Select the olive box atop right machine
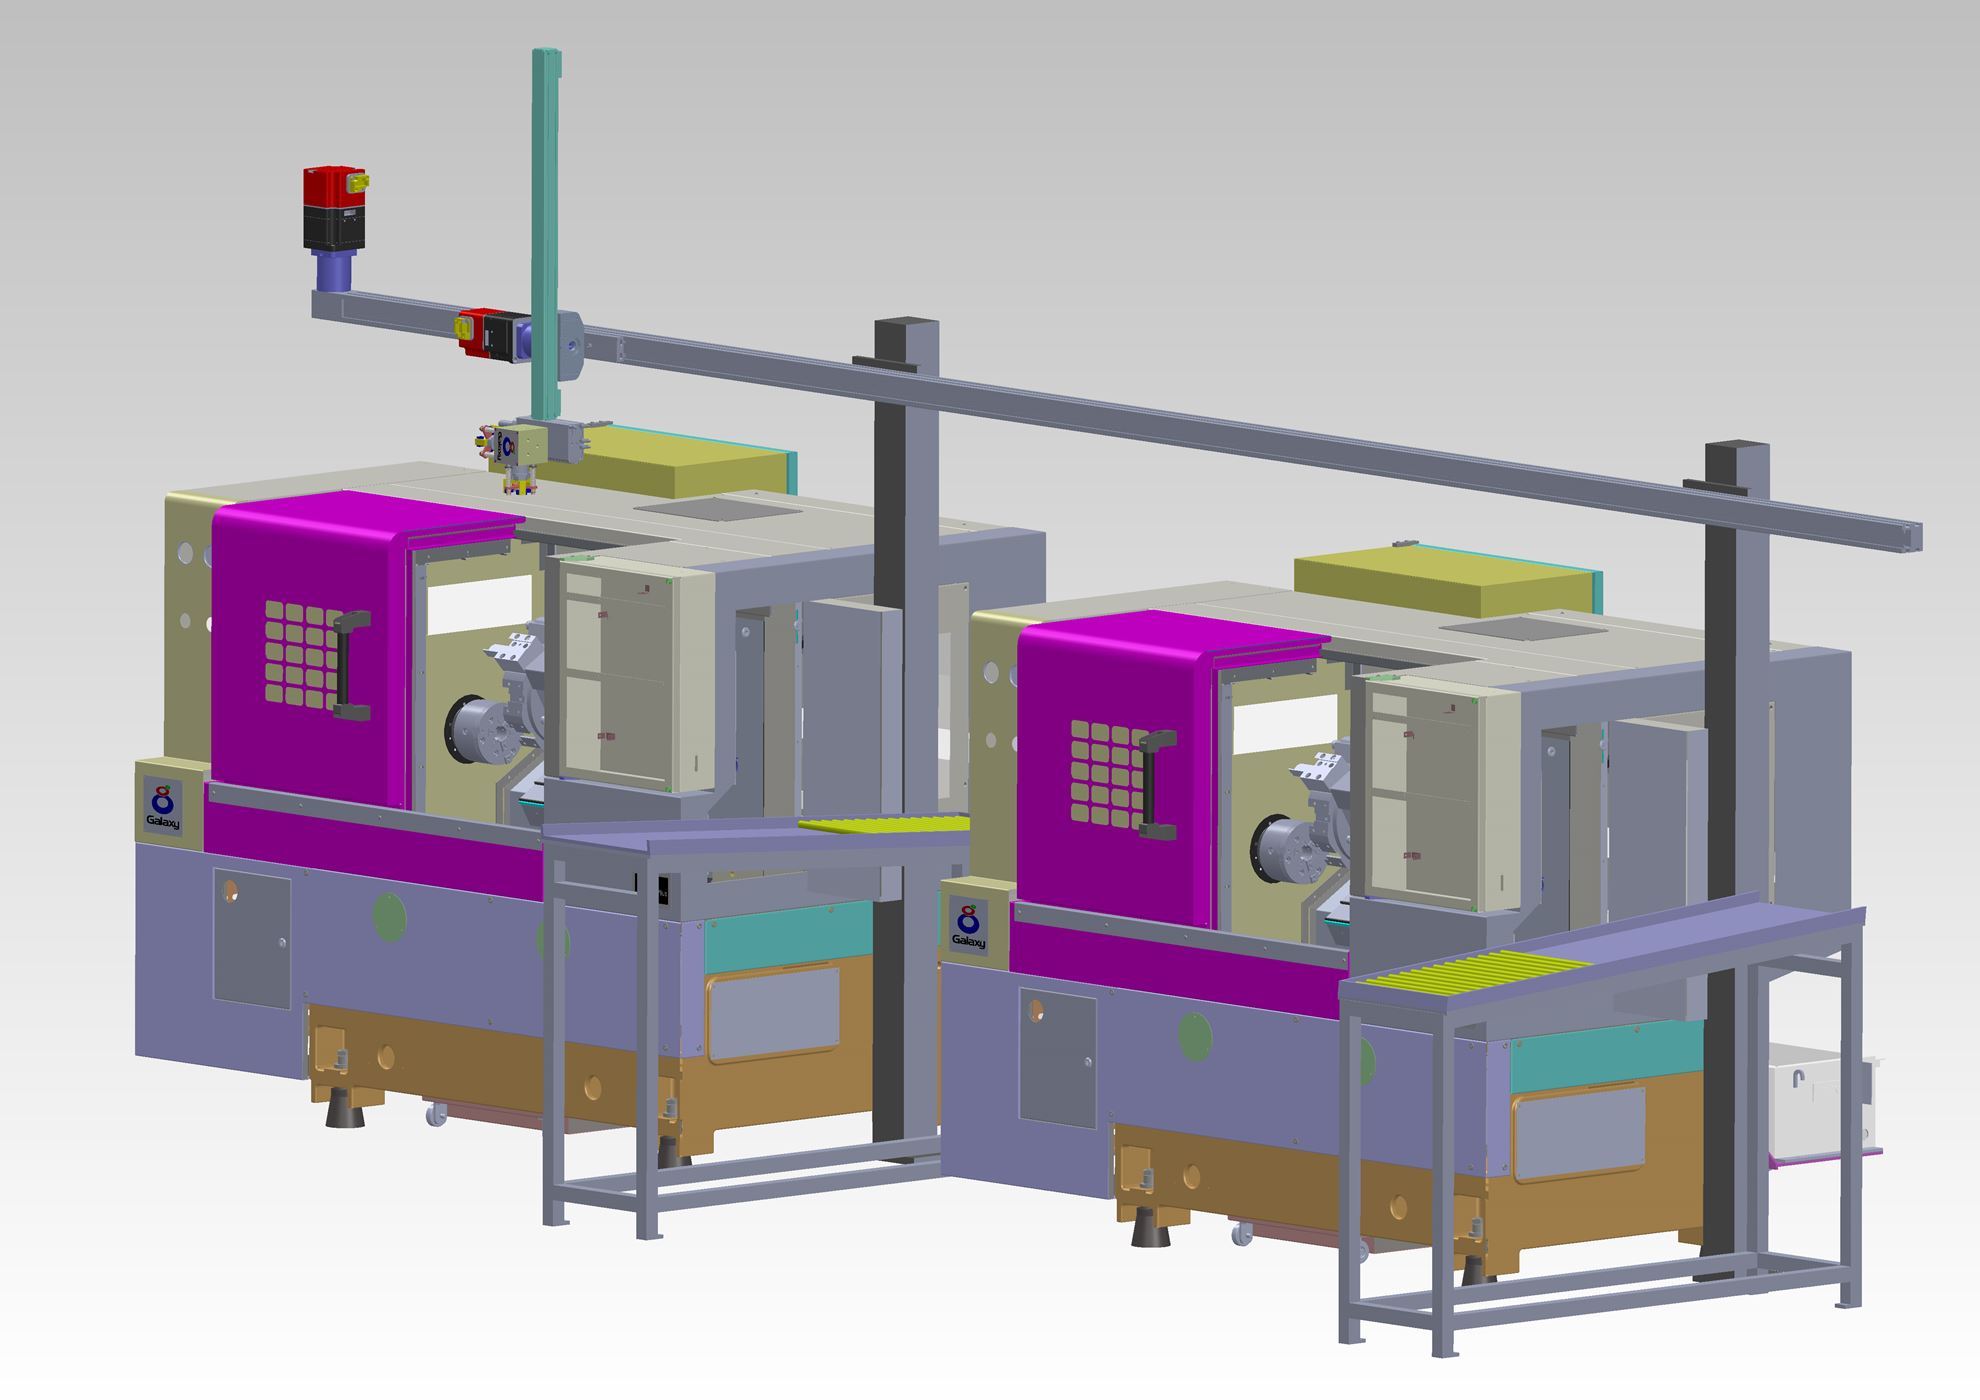Screen dimensions: 1980x1400 [1440, 584]
